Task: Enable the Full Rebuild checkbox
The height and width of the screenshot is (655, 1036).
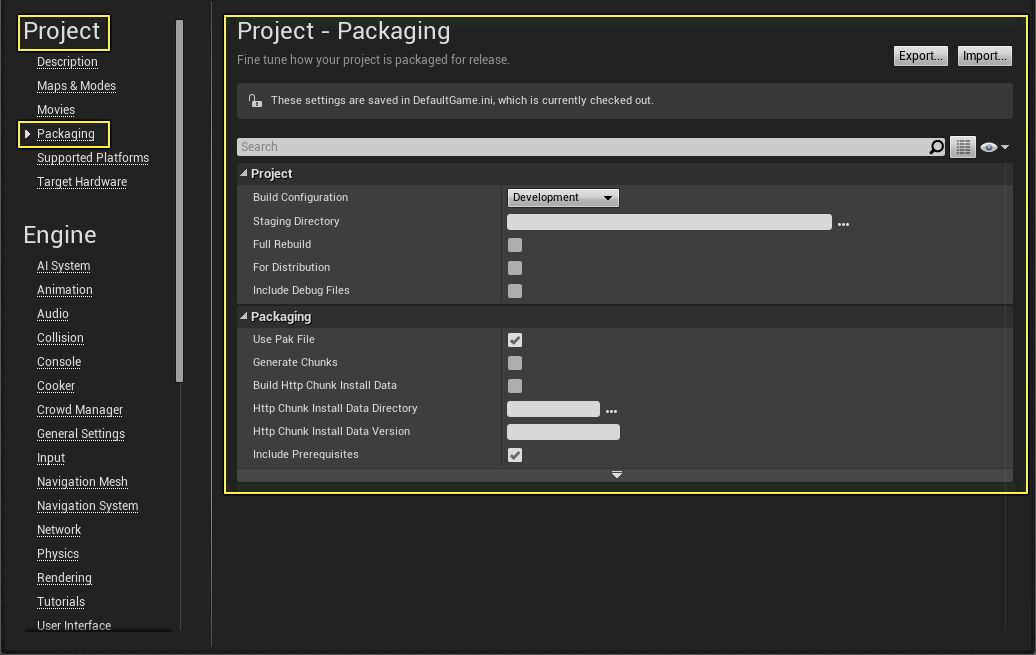Action: (514, 244)
